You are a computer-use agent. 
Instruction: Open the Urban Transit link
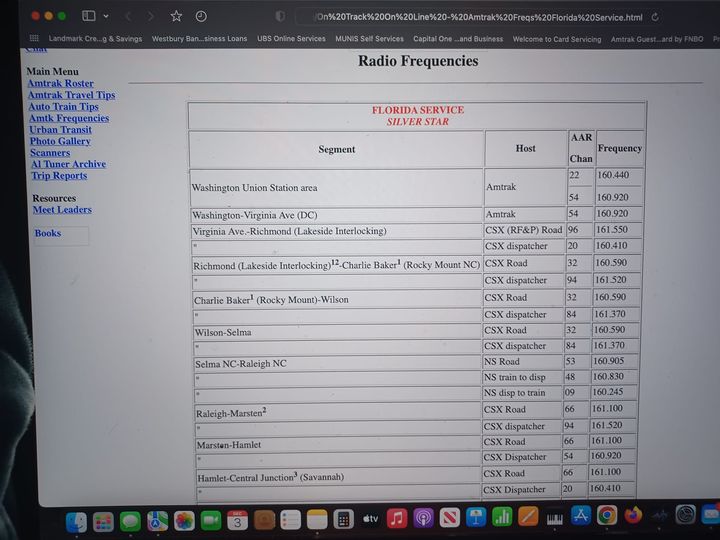point(61,129)
